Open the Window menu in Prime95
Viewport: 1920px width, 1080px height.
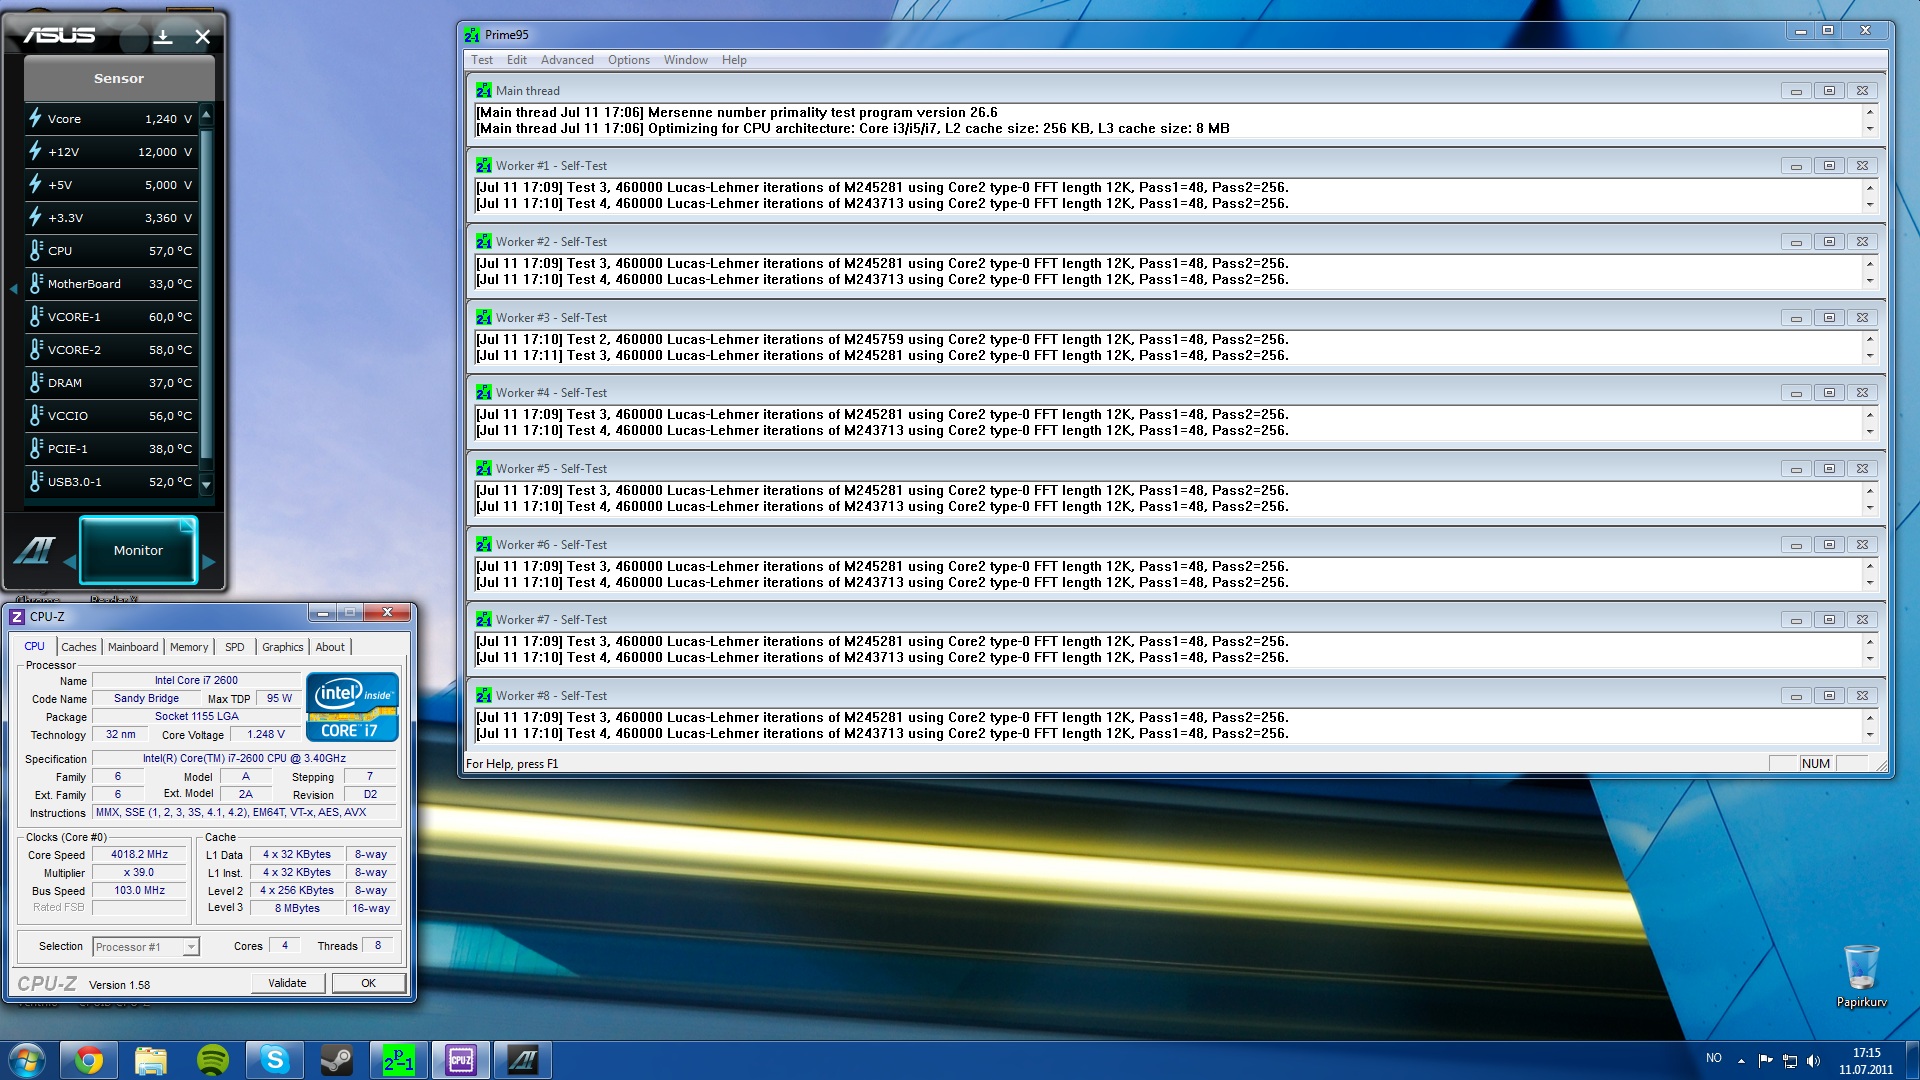click(x=686, y=60)
